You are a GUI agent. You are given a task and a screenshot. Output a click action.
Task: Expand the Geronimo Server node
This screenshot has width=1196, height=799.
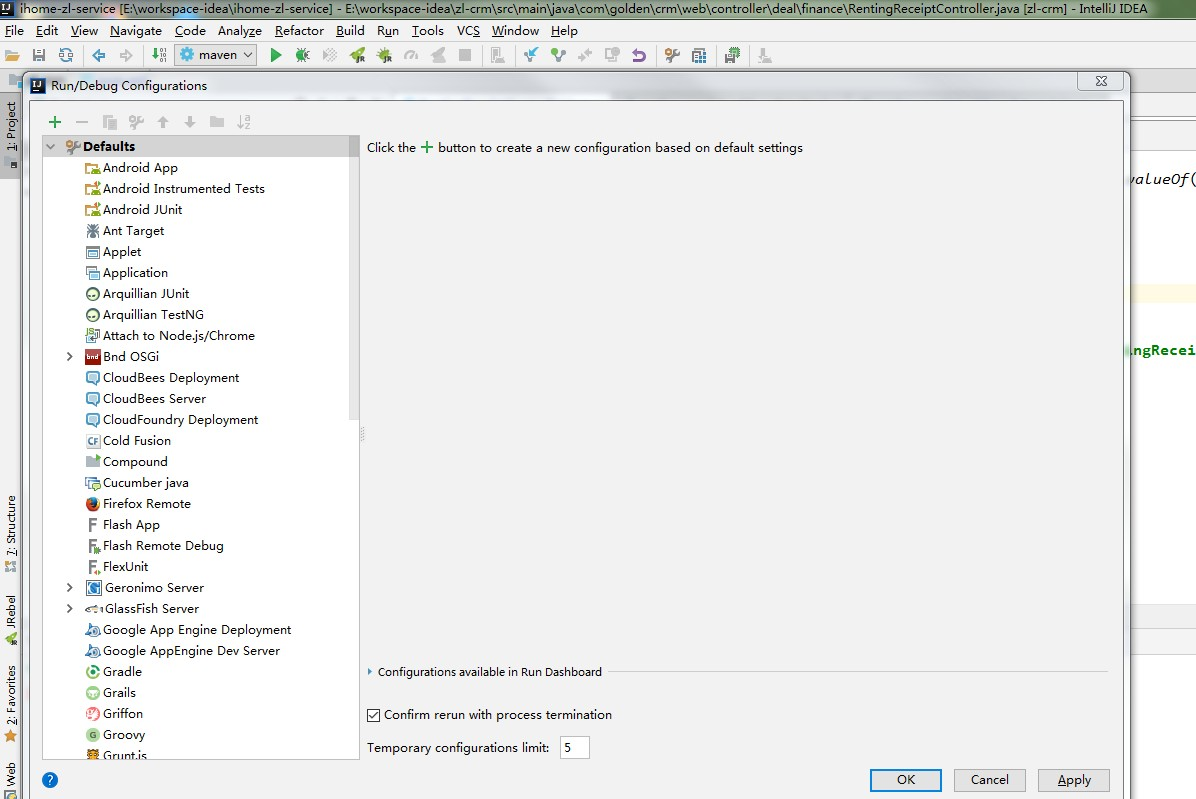(x=69, y=588)
